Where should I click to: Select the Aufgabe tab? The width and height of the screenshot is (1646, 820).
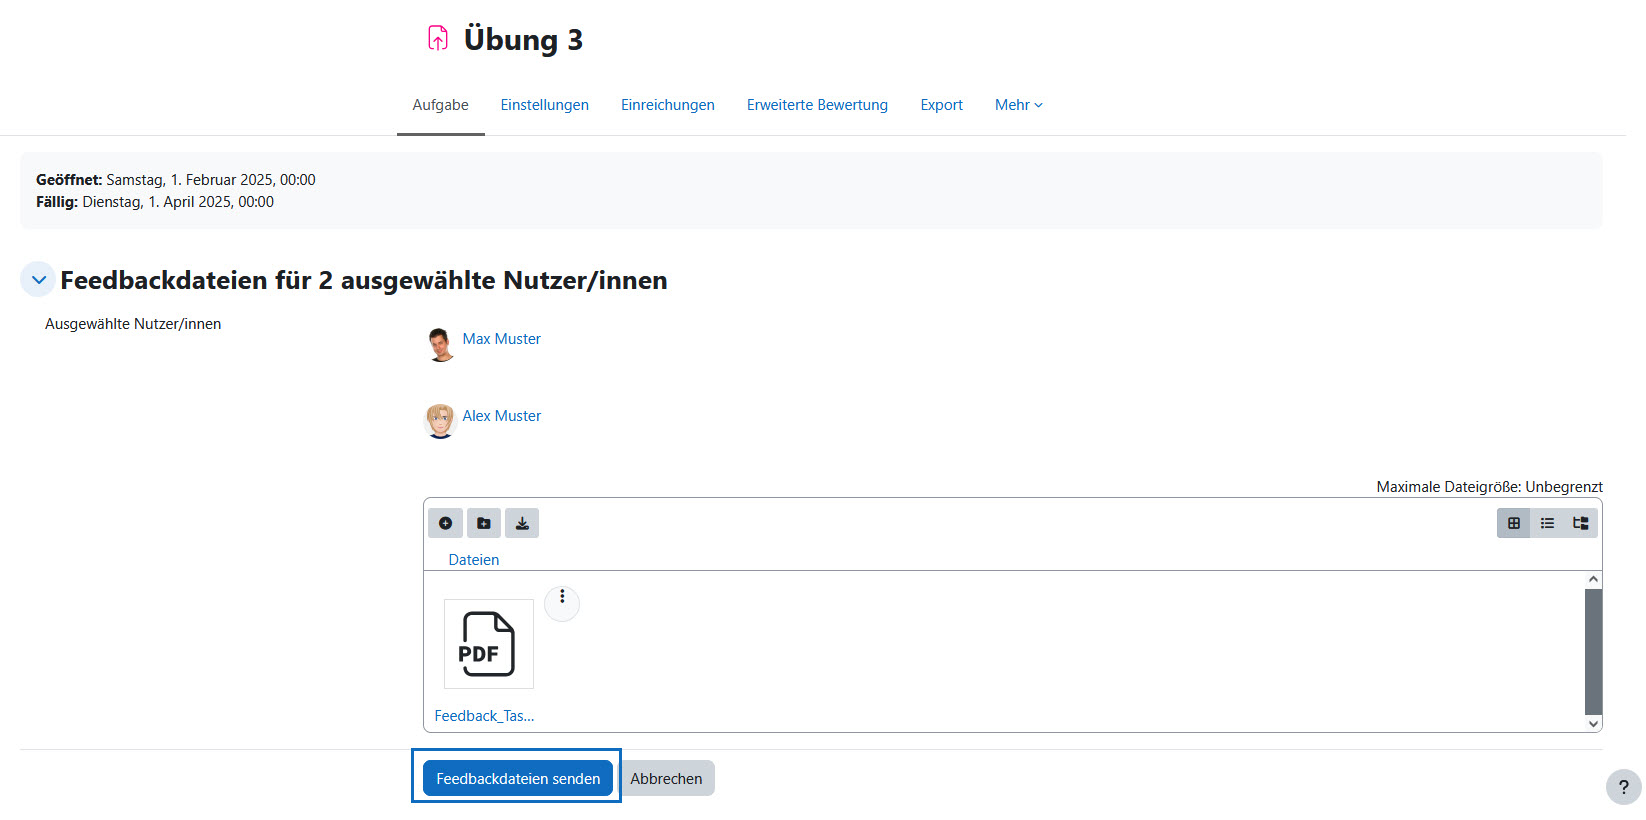tap(440, 105)
